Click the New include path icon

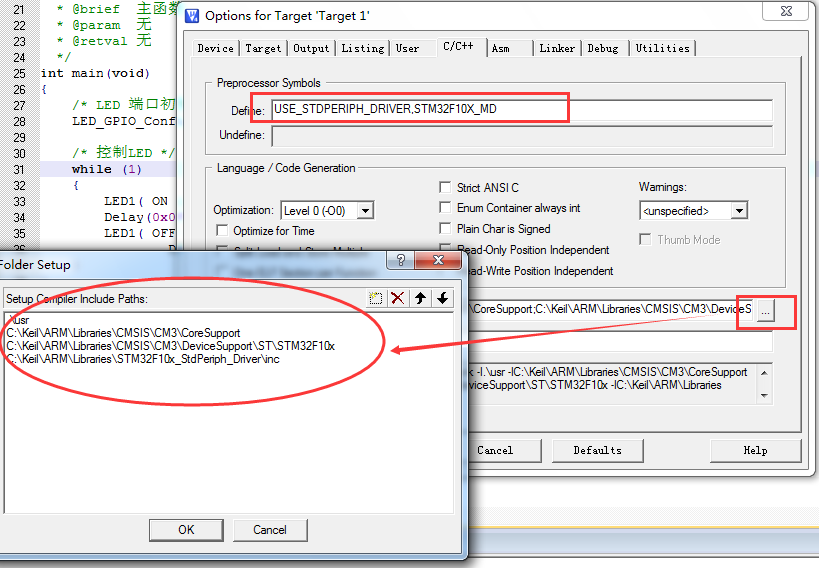376,298
